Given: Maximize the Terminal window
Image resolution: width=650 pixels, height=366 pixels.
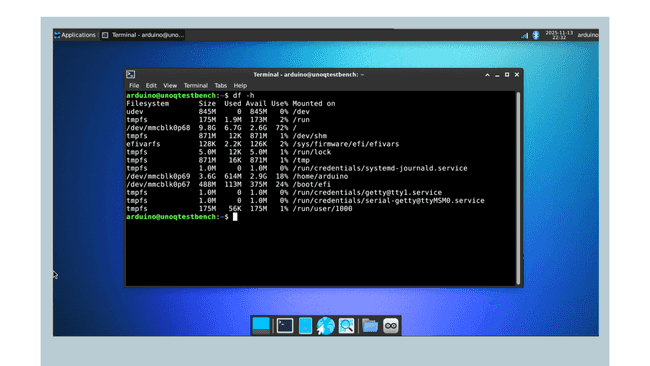Looking at the screenshot, I should click(x=507, y=75).
